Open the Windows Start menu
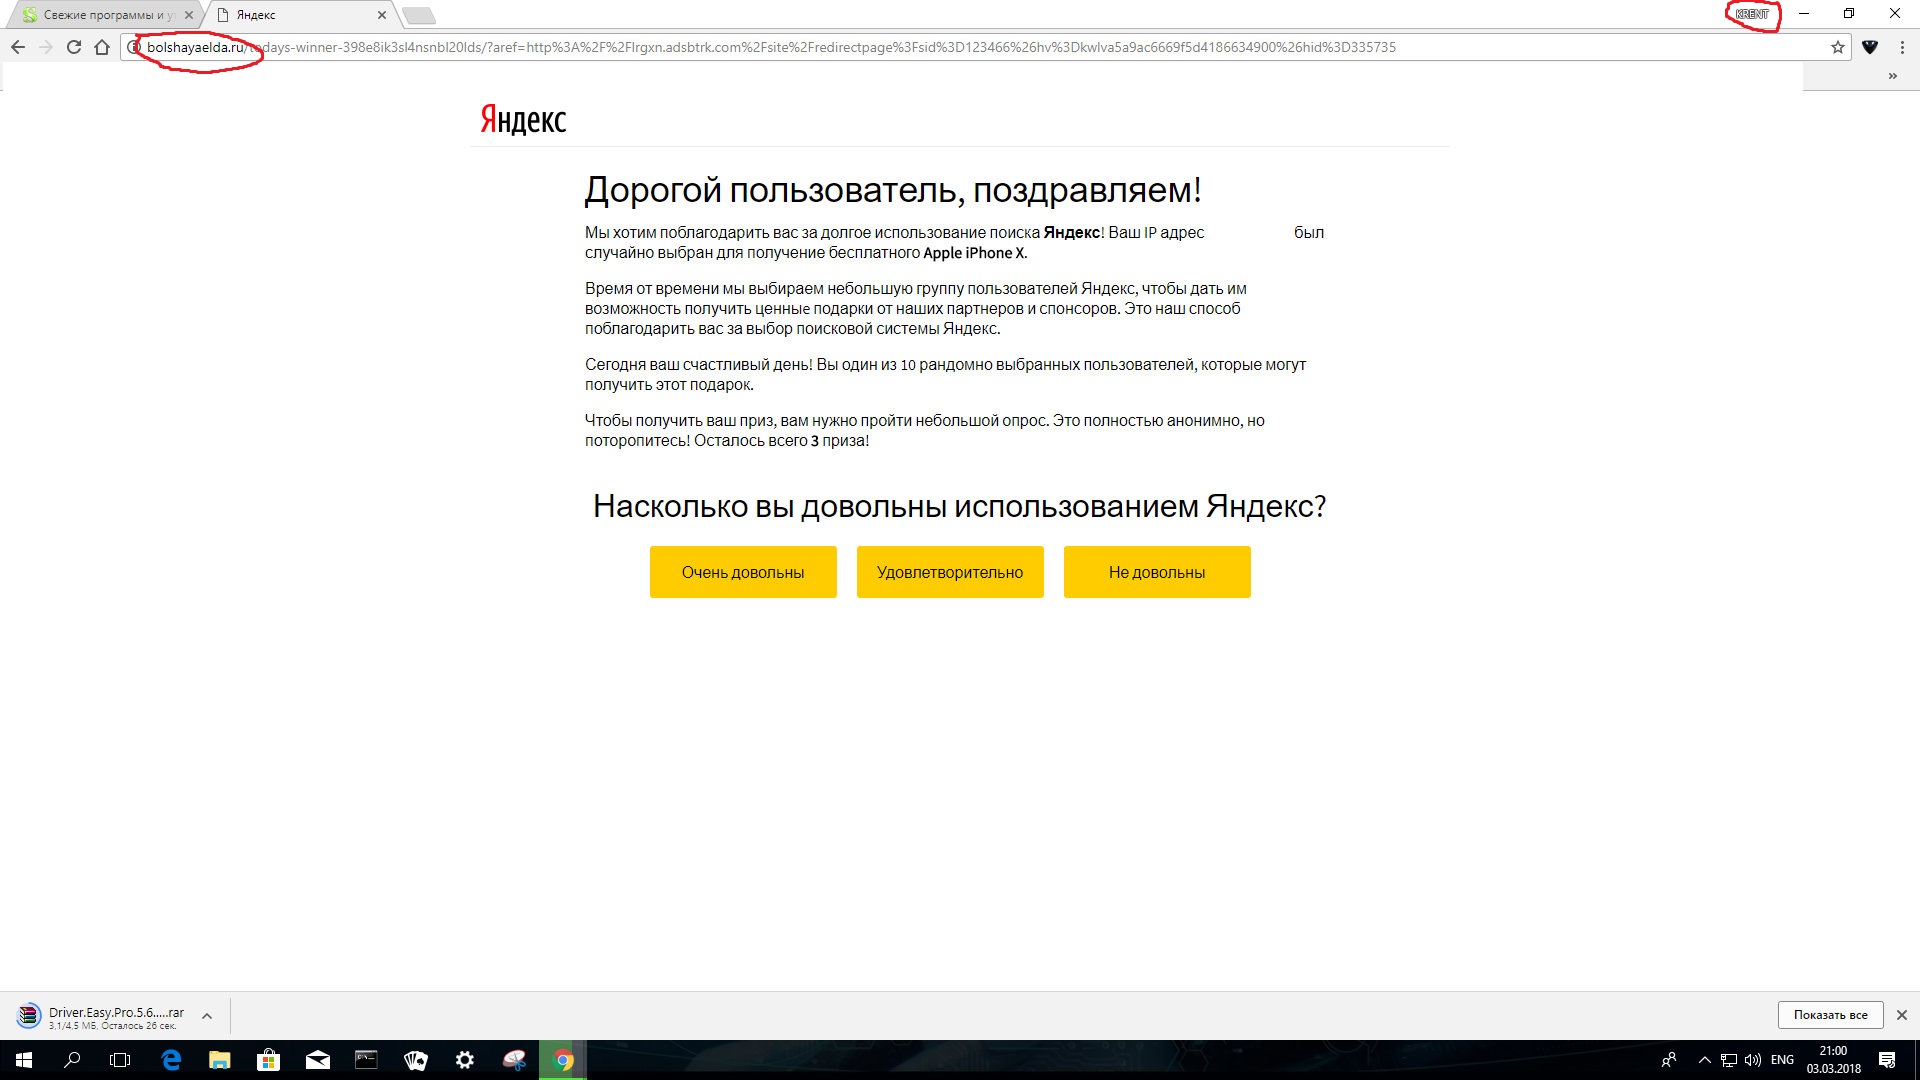Viewport: 1920px width, 1080px height. (x=24, y=1060)
